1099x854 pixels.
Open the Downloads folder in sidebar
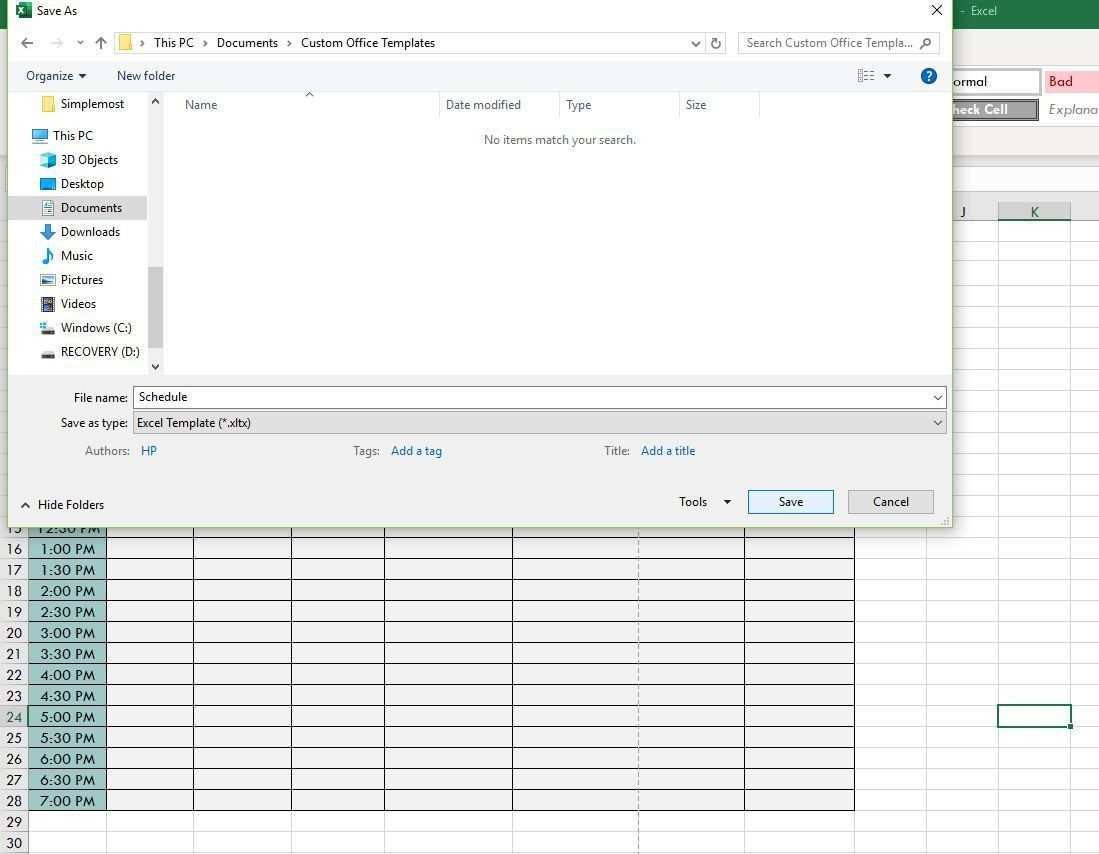[89, 232]
